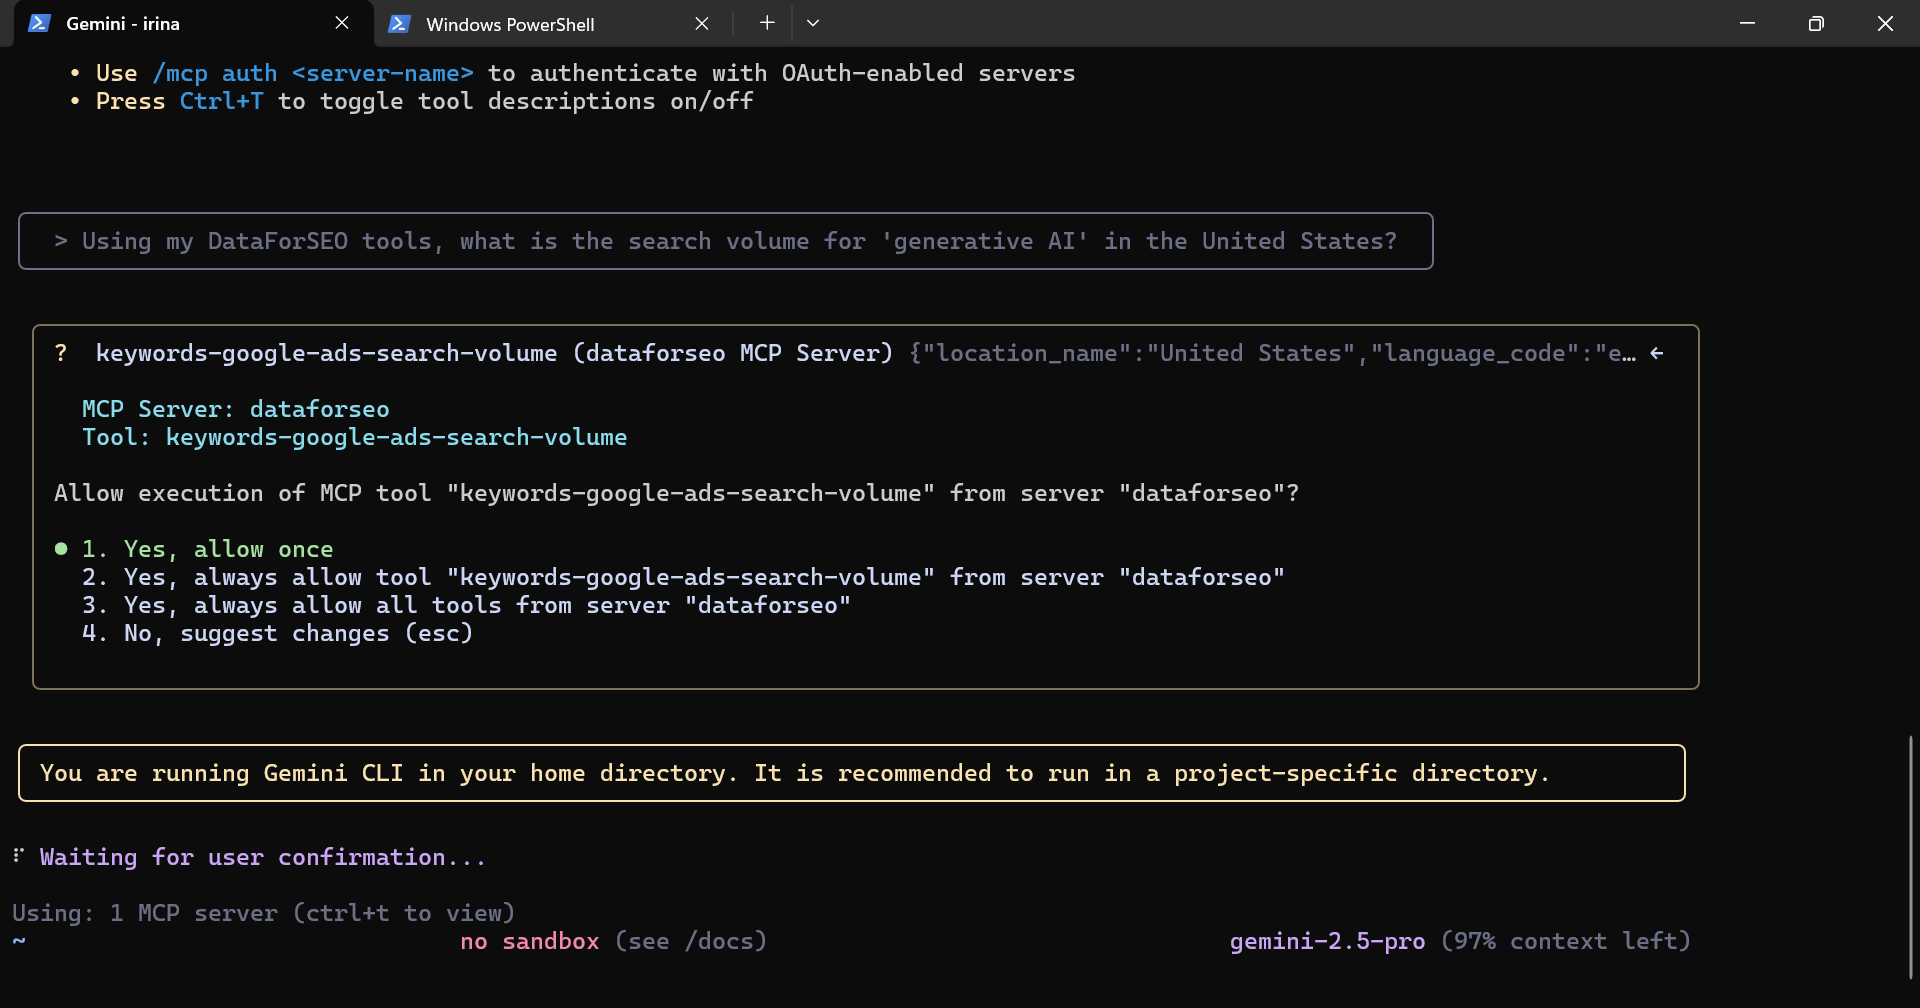Click the '/mcp auth <server-name>' command text

[313, 73]
